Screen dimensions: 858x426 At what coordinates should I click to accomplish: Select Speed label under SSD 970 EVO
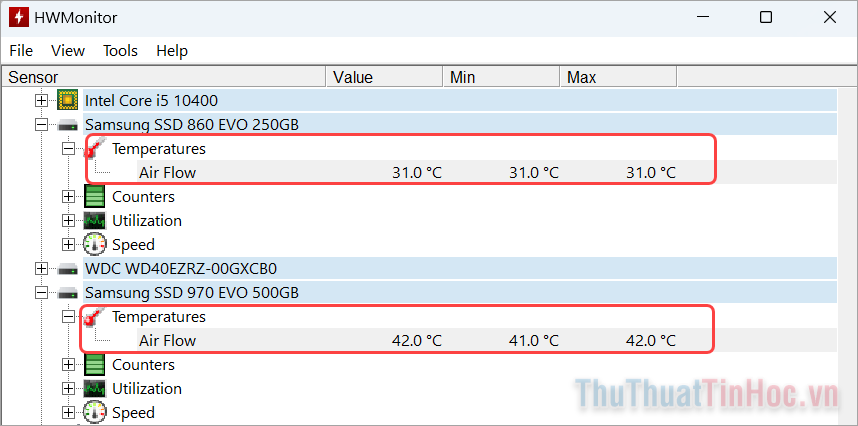(134, 412)
